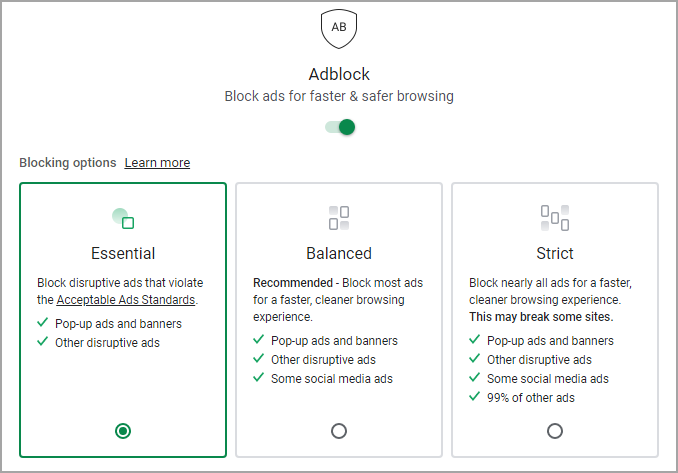Viewport: 678px width, 473px height.
Task: Turn off the Adblock toggle switch
Action: point(340,127)
